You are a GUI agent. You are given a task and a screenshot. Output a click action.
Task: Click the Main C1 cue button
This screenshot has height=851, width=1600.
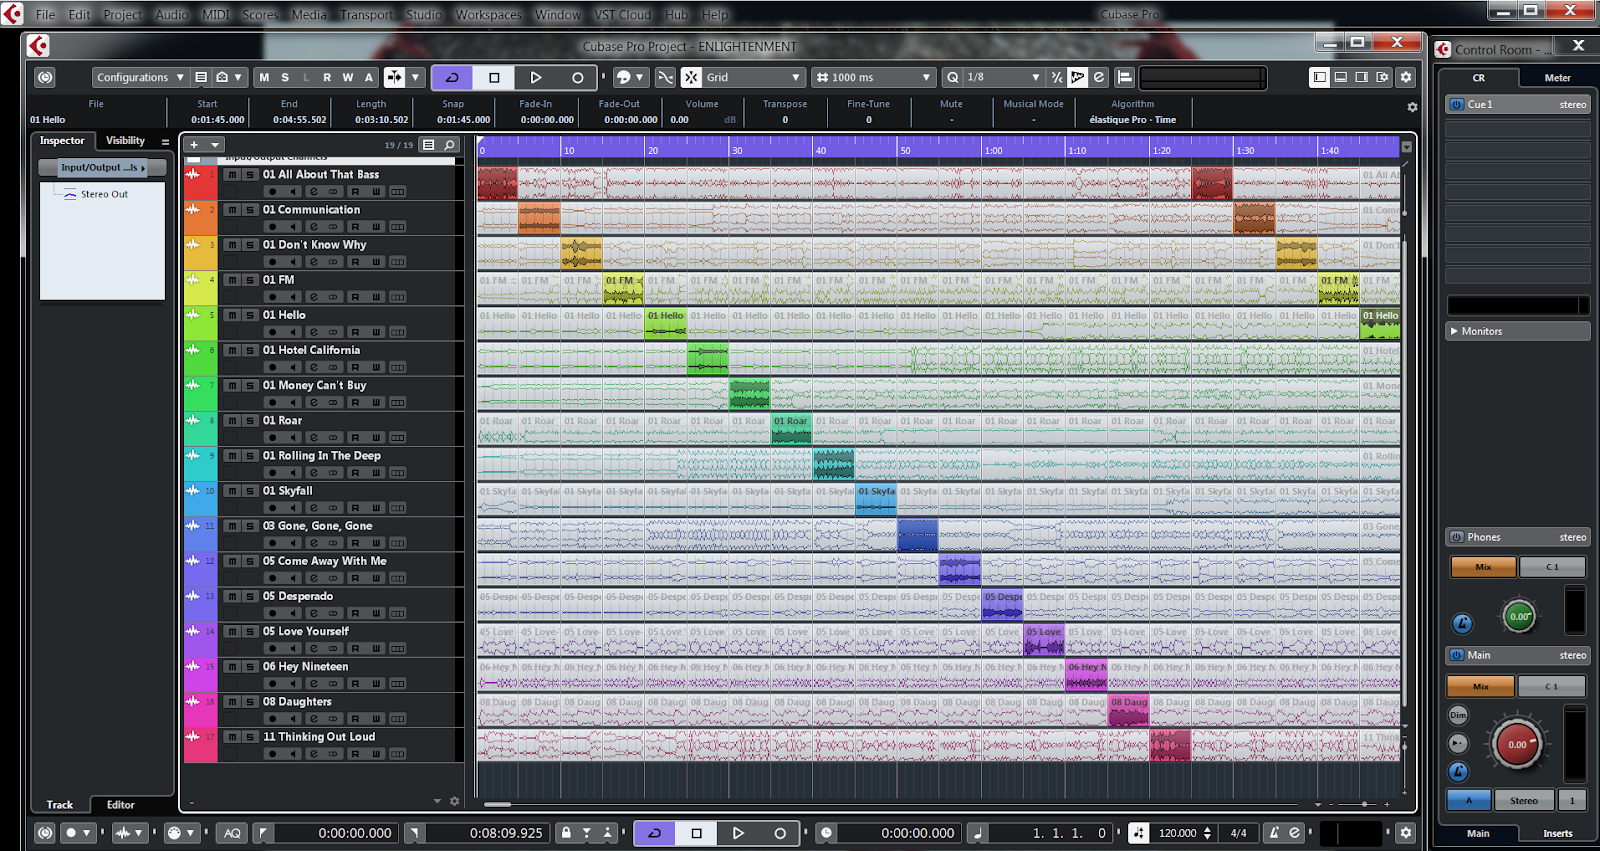[1551, 686]
